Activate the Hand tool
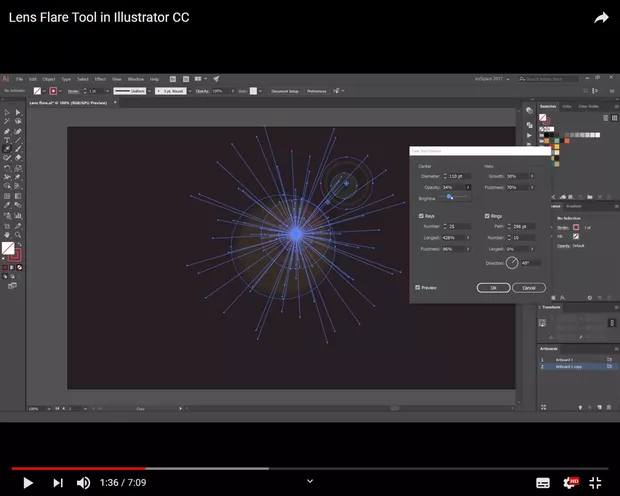 click(7, 233)
